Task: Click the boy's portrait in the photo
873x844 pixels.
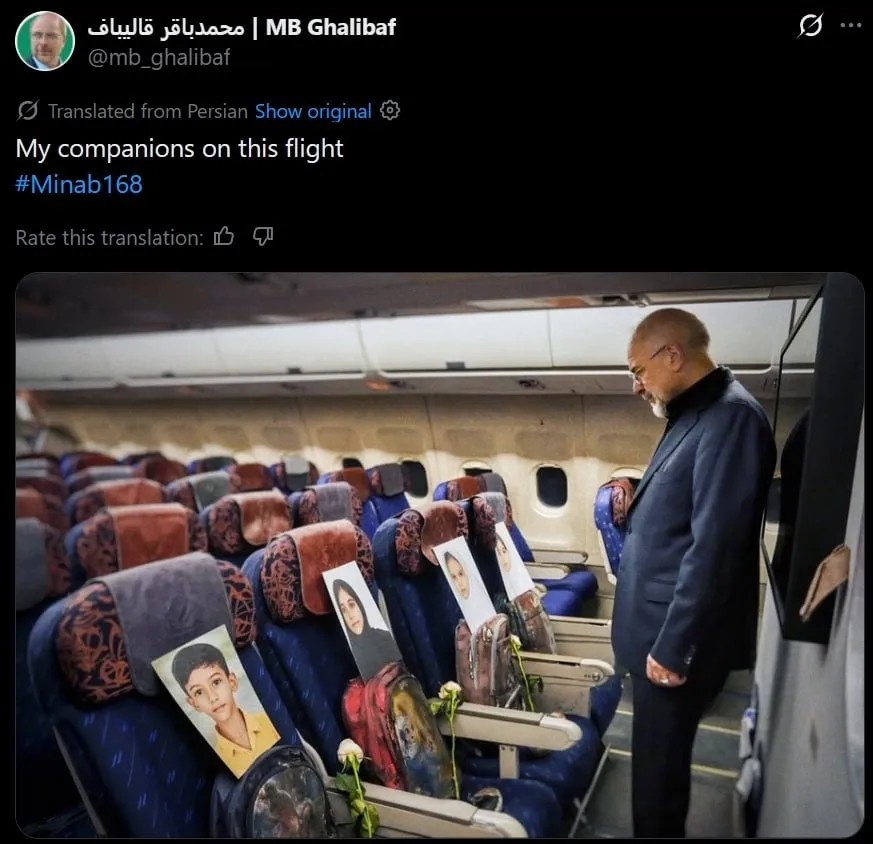Action: (215, 699)
